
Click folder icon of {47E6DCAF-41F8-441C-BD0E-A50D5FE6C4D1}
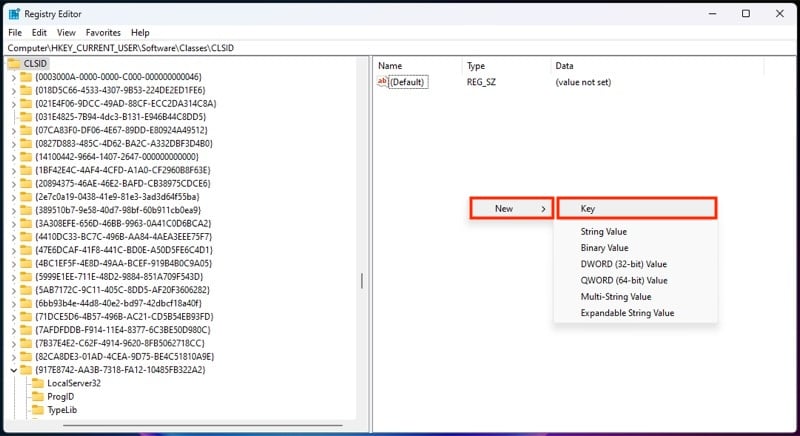tap(26, 250)
